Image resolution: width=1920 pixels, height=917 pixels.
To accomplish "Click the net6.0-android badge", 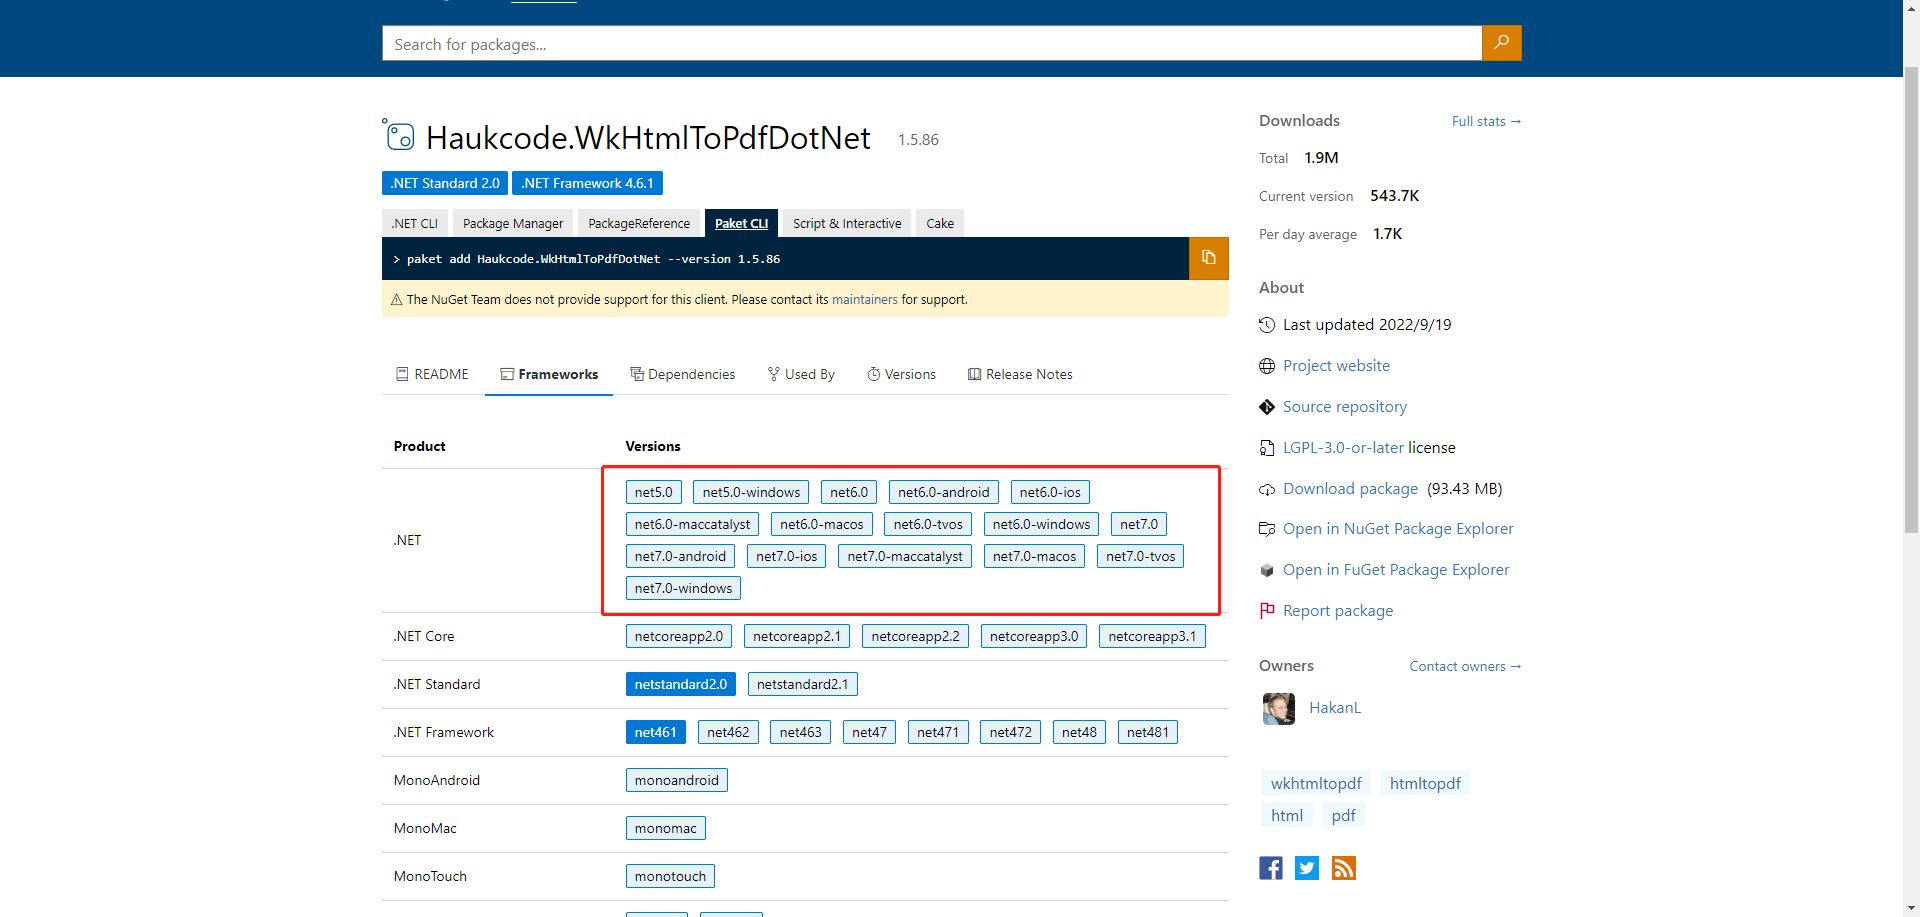I will coord(944,492).
